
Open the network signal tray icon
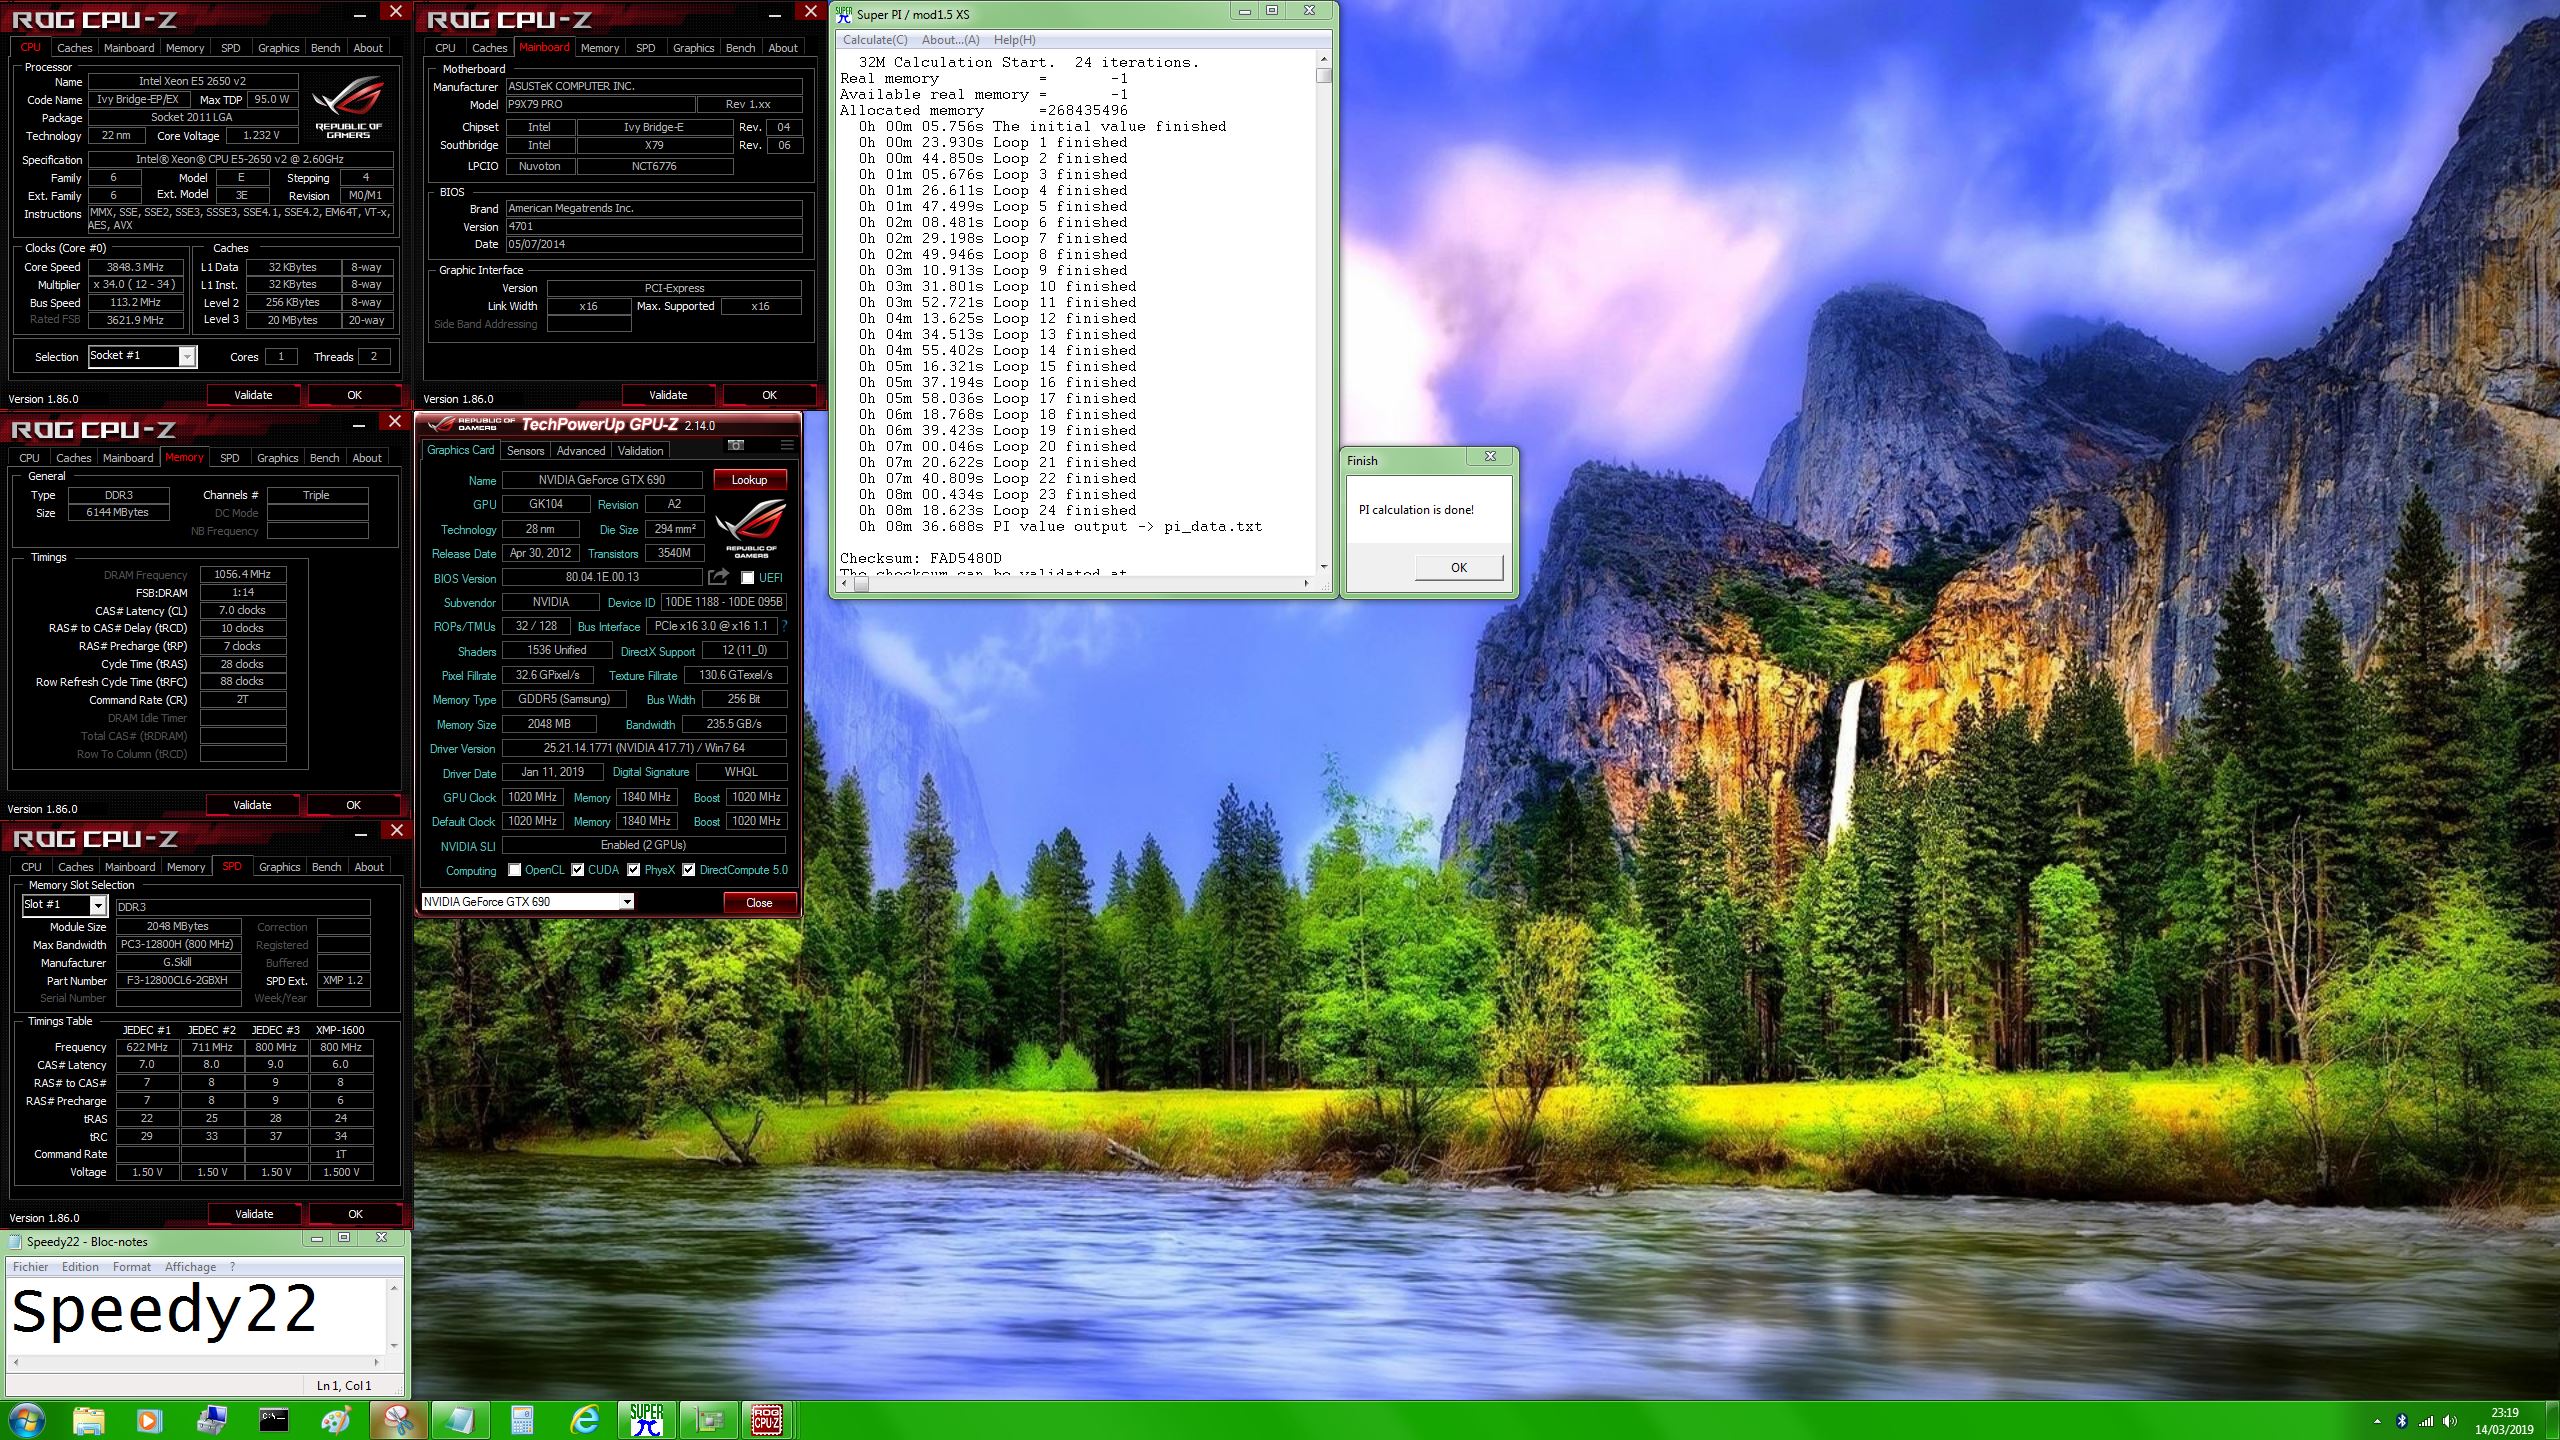click(x=2425, y=1421)
